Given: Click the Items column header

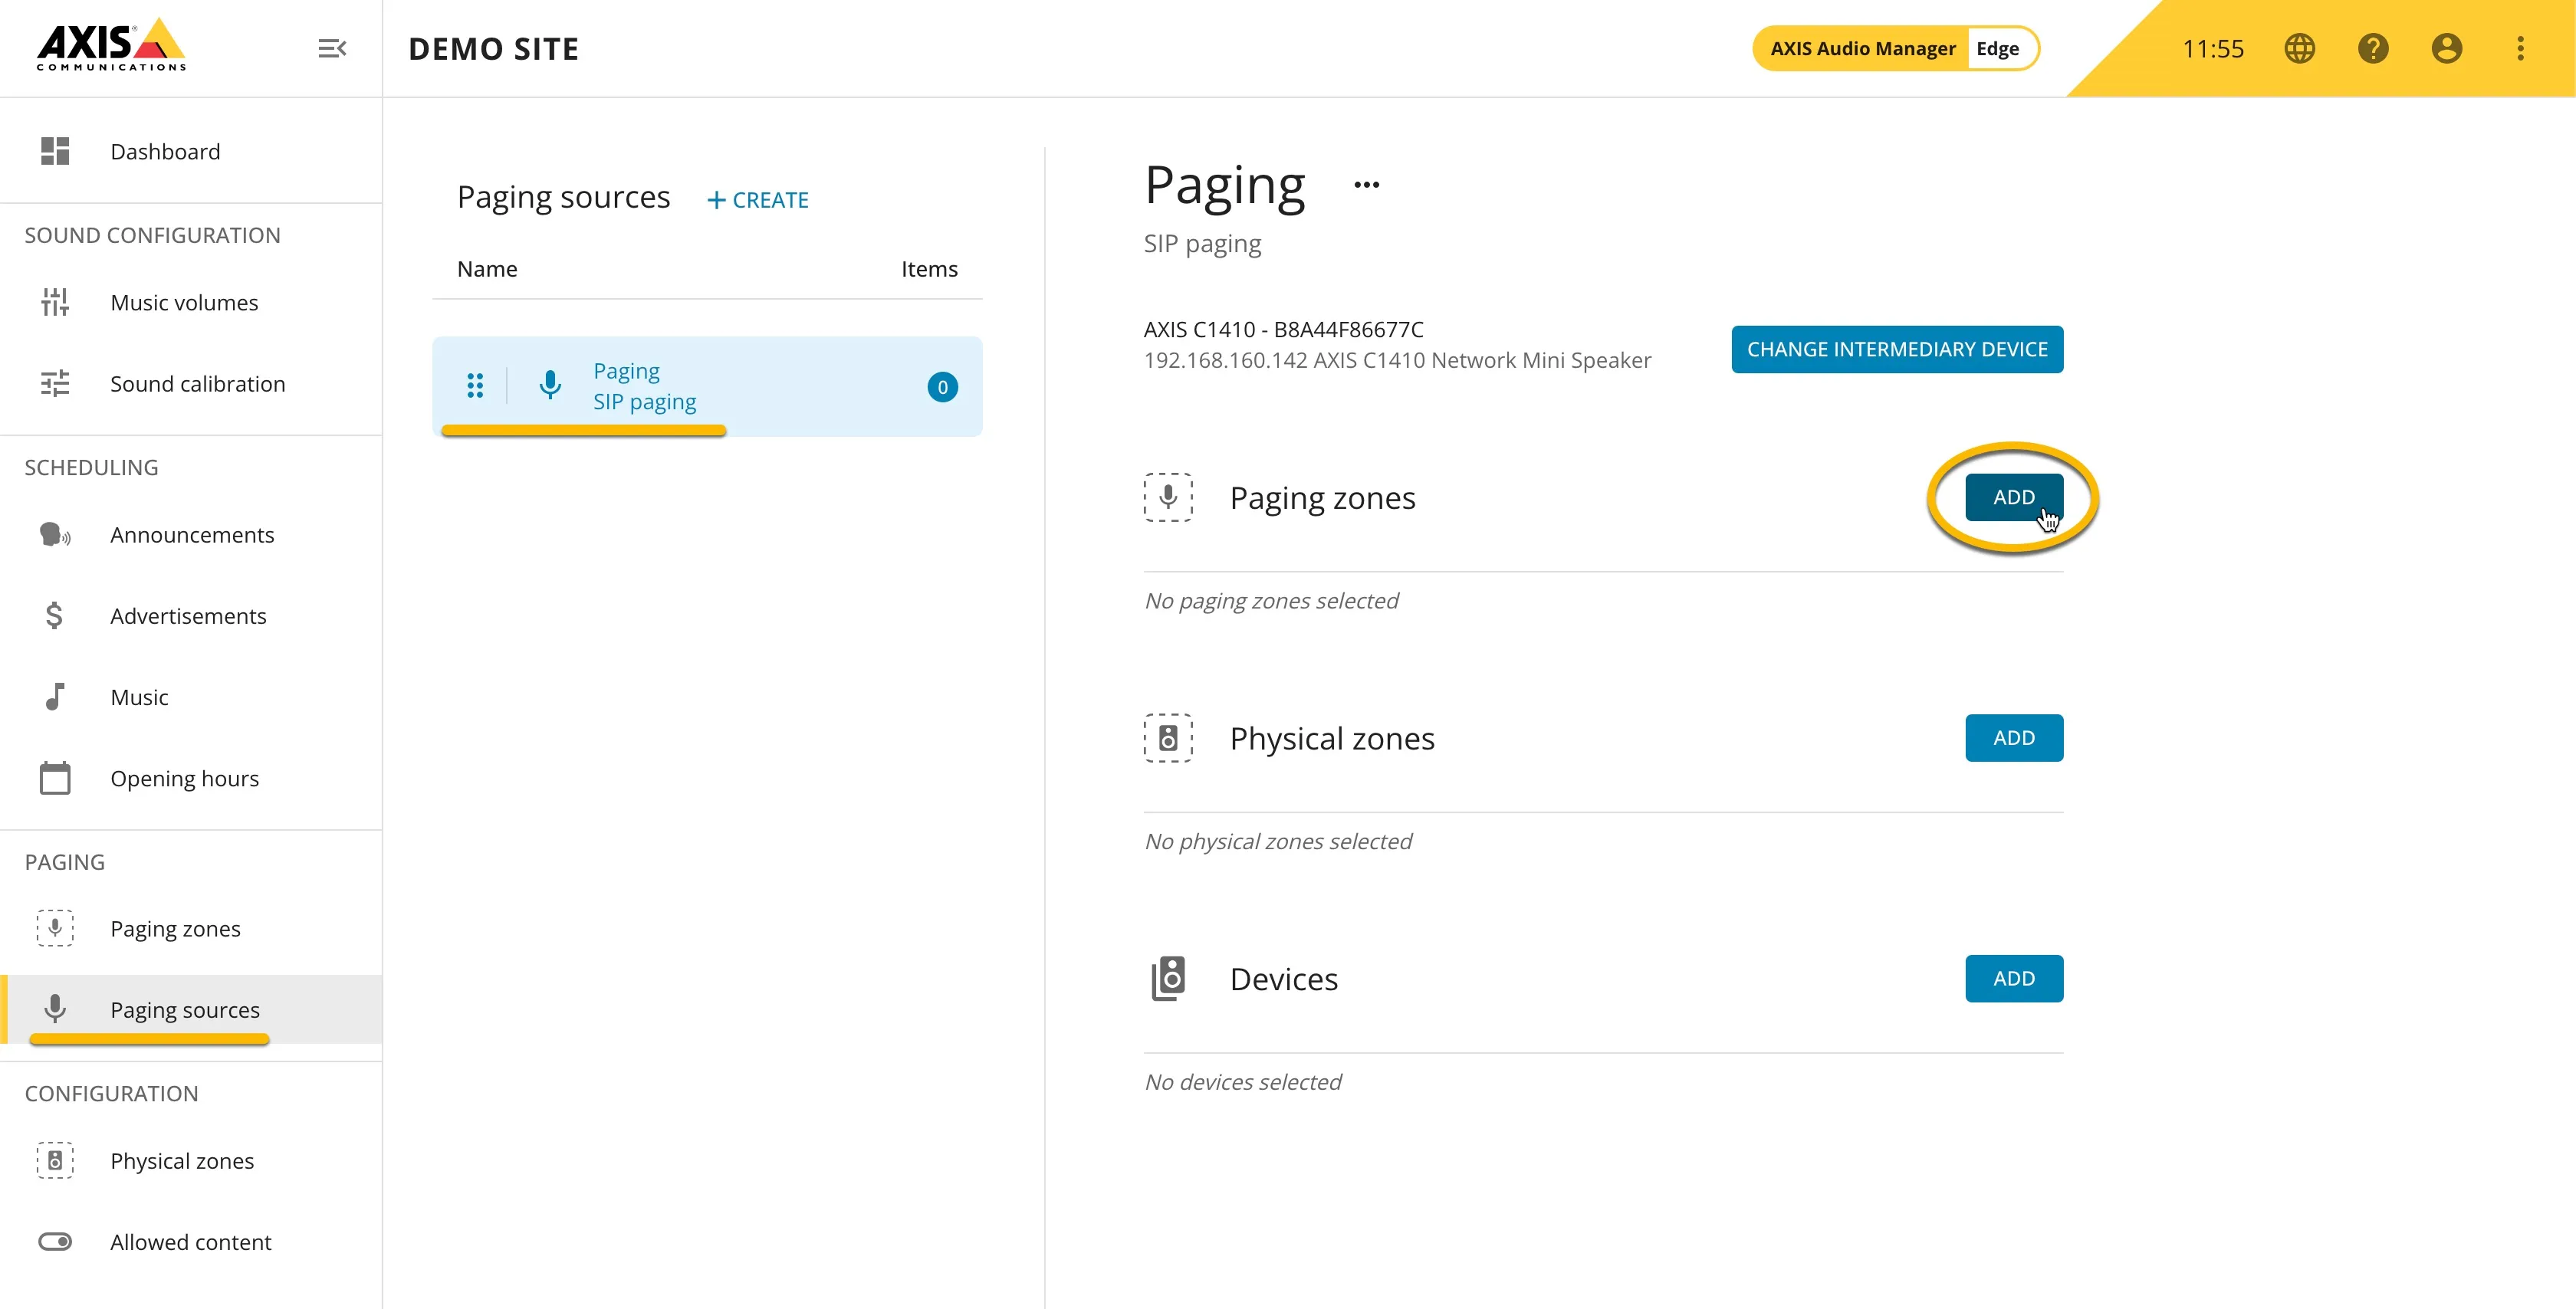Looking at the screenshot, I should [x=929, y=269].
